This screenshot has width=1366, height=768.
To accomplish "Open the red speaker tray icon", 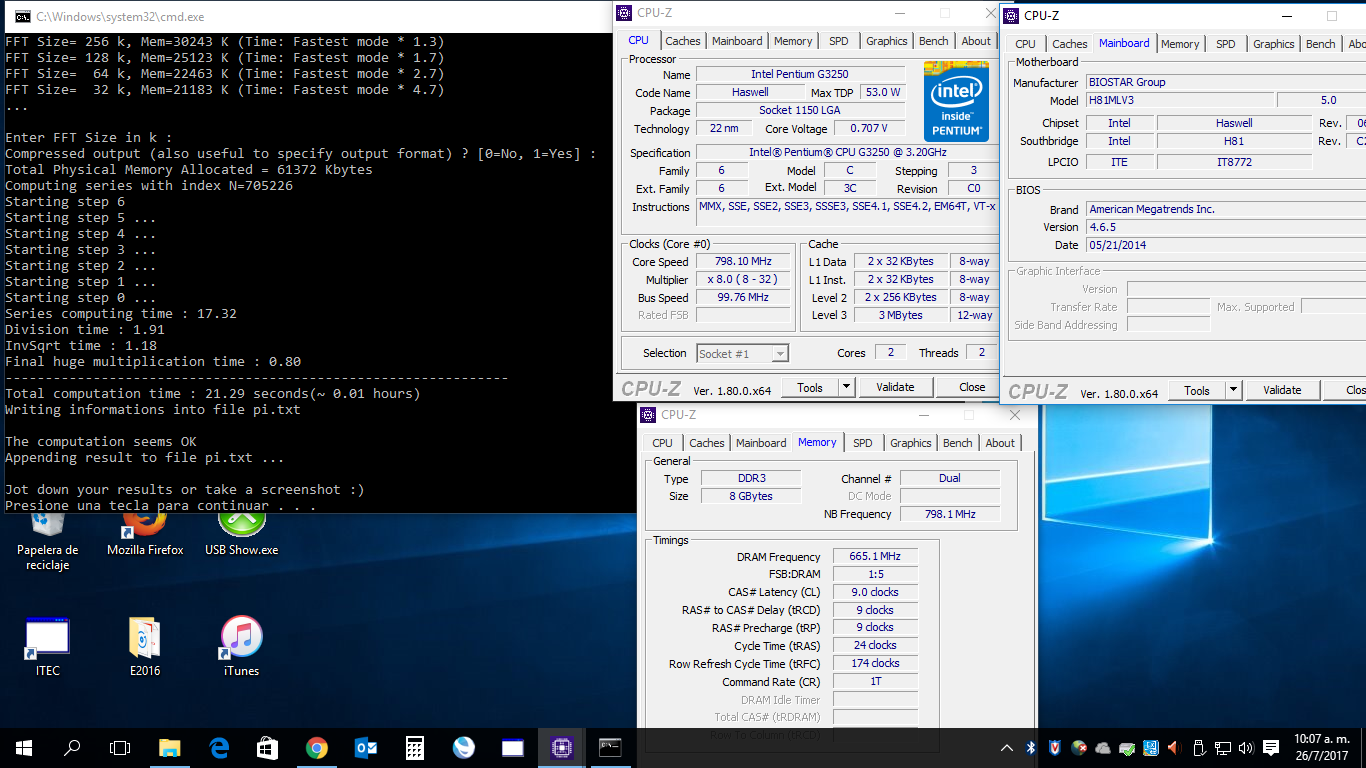I will pos(1174,748).
